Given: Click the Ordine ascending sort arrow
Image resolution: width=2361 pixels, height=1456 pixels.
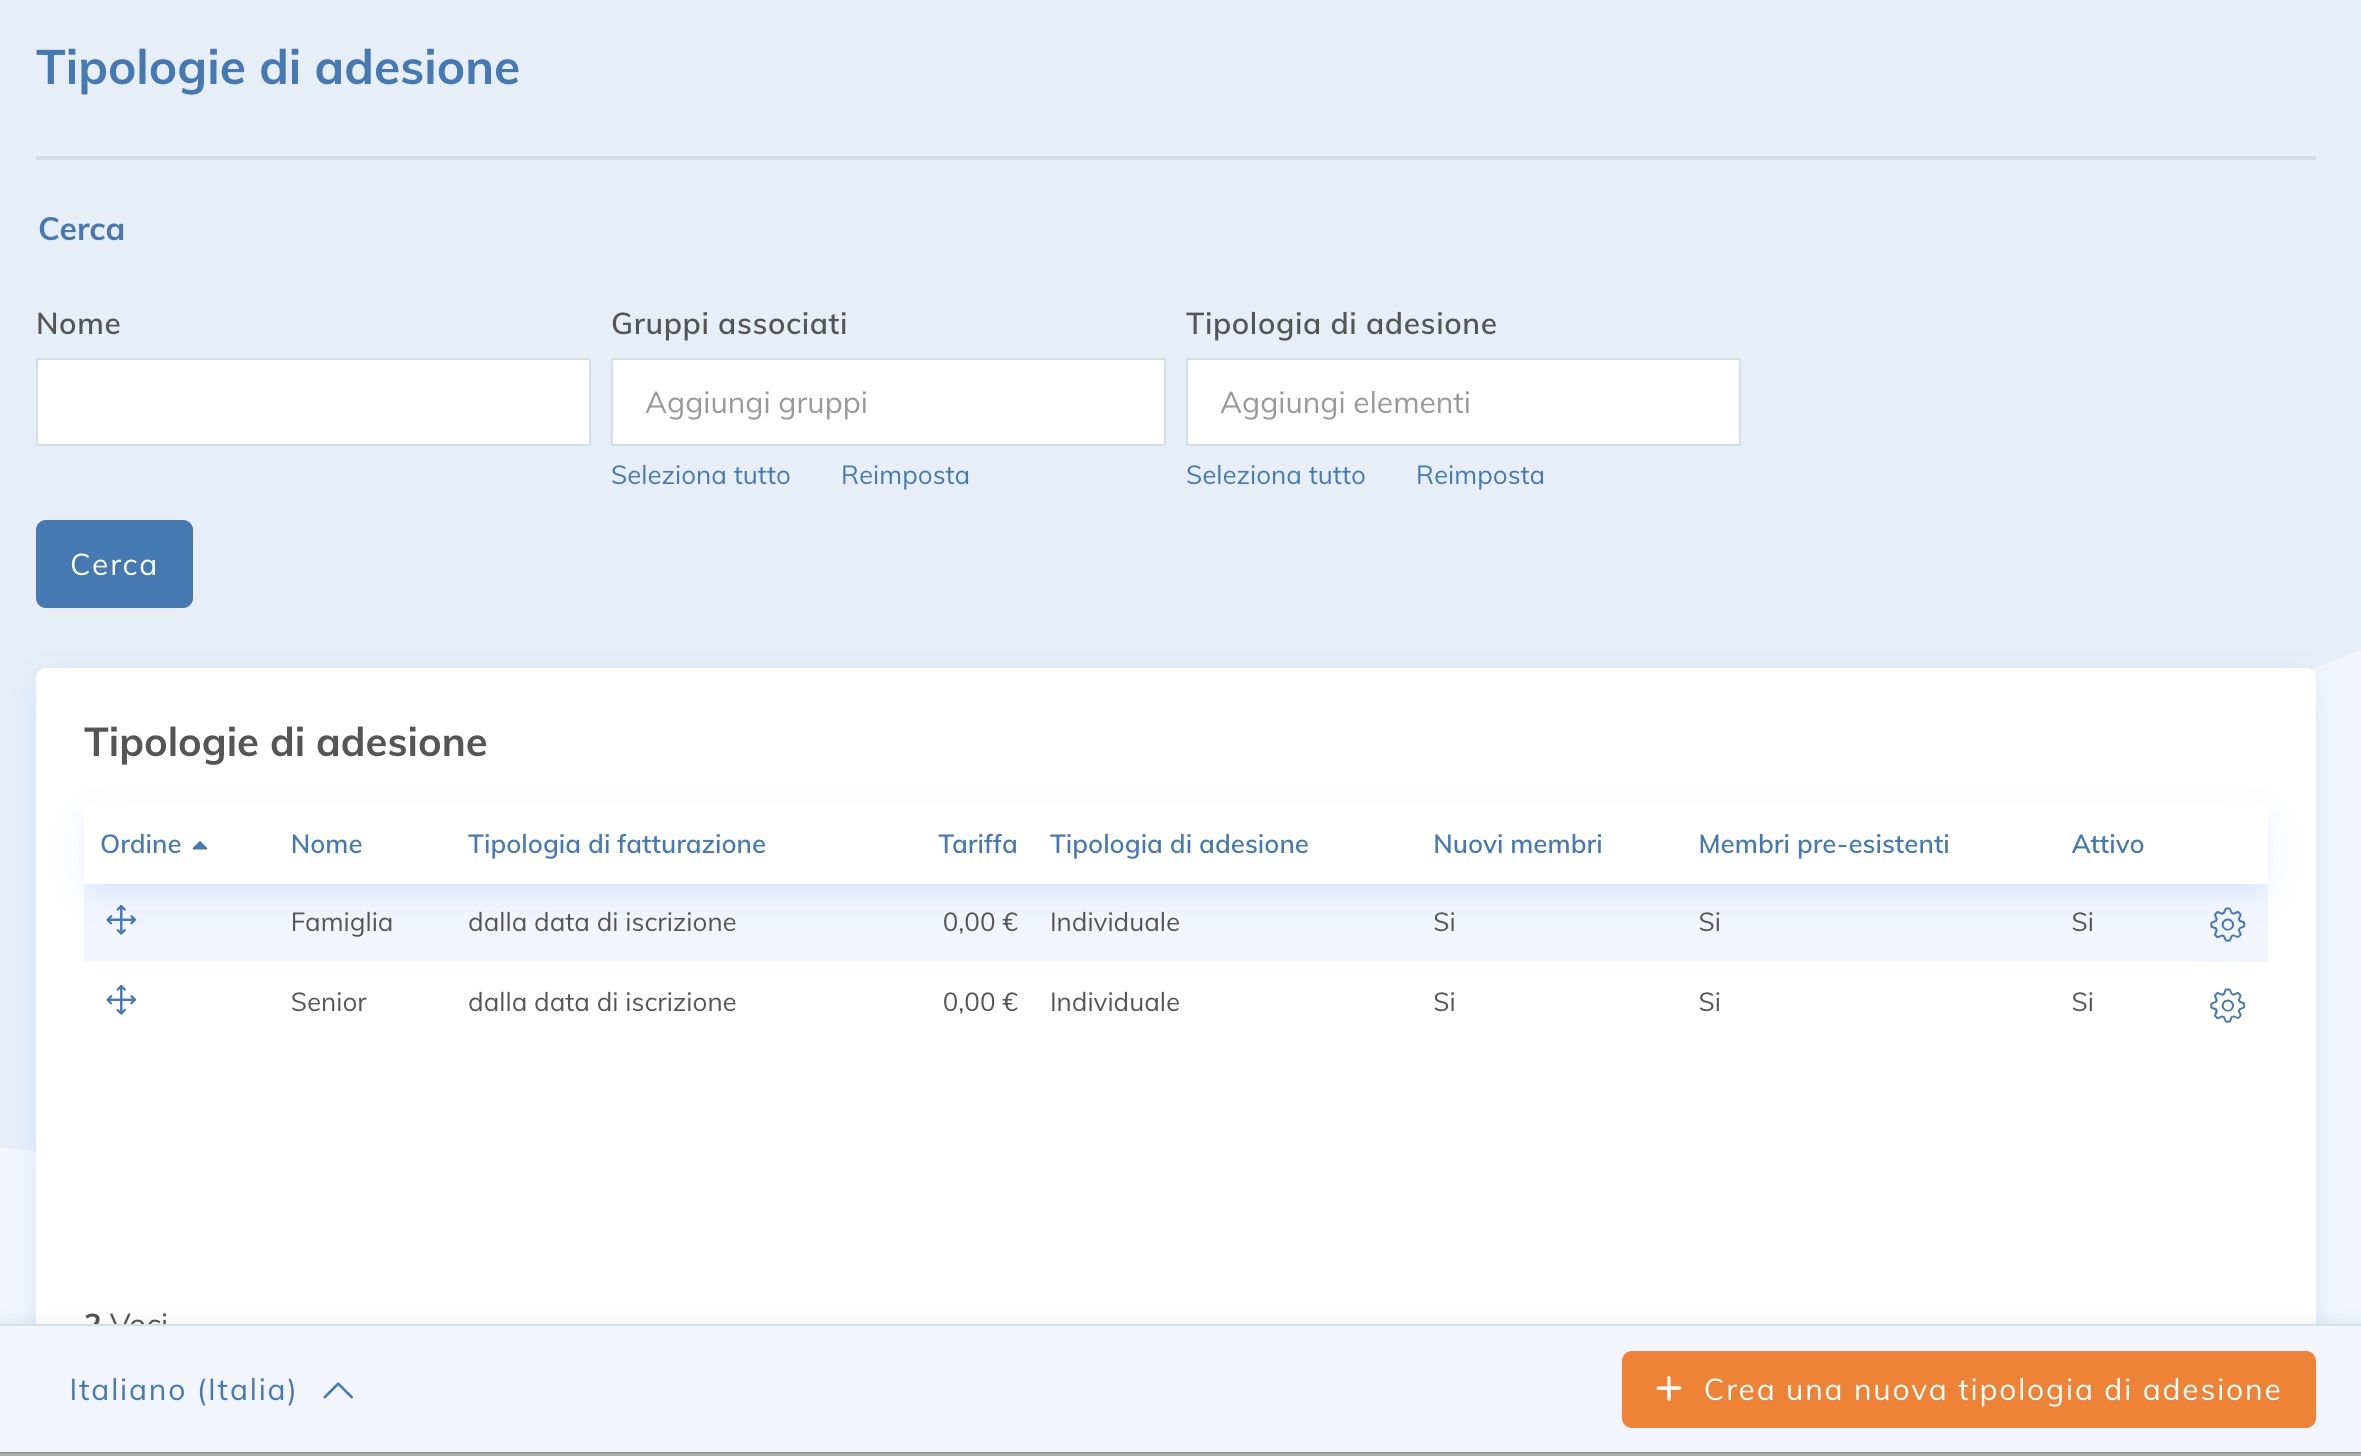Looking at the screenshot, I should [200, 845].
